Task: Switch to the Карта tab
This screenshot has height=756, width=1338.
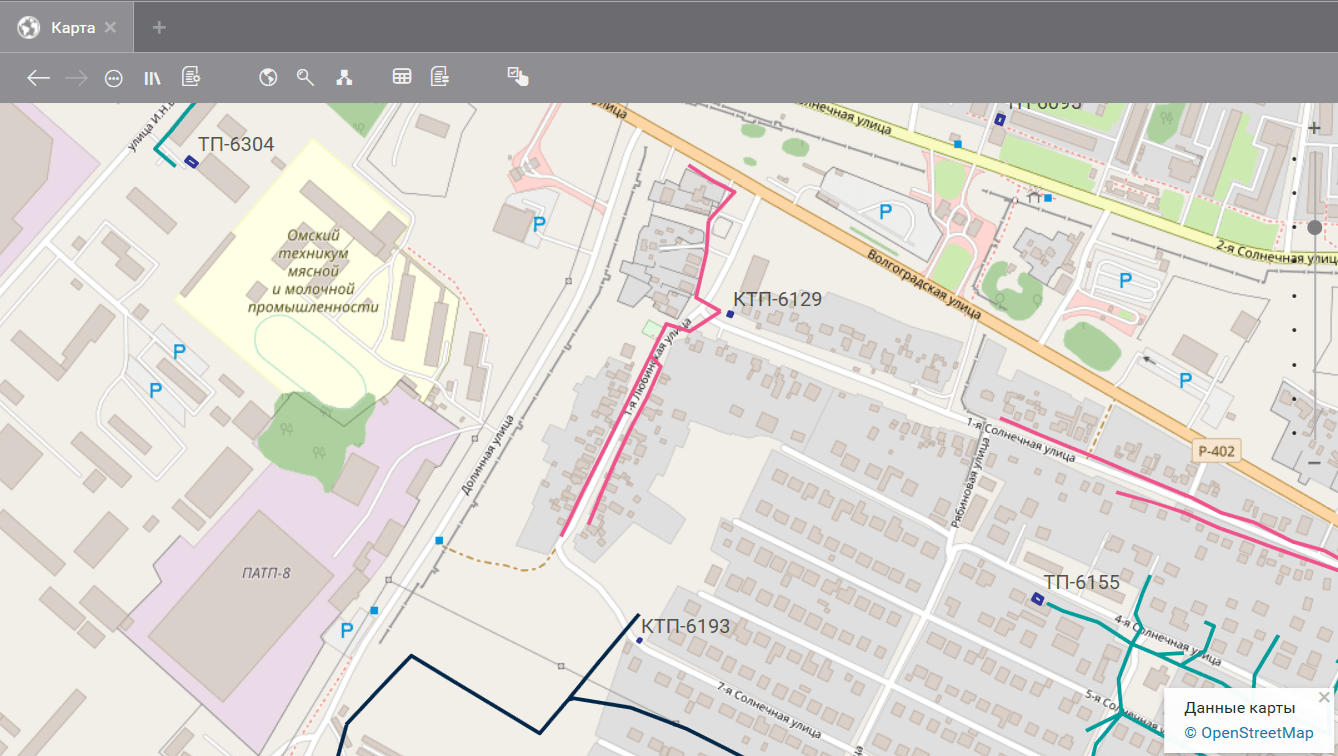Action: (x=73, y=27)
